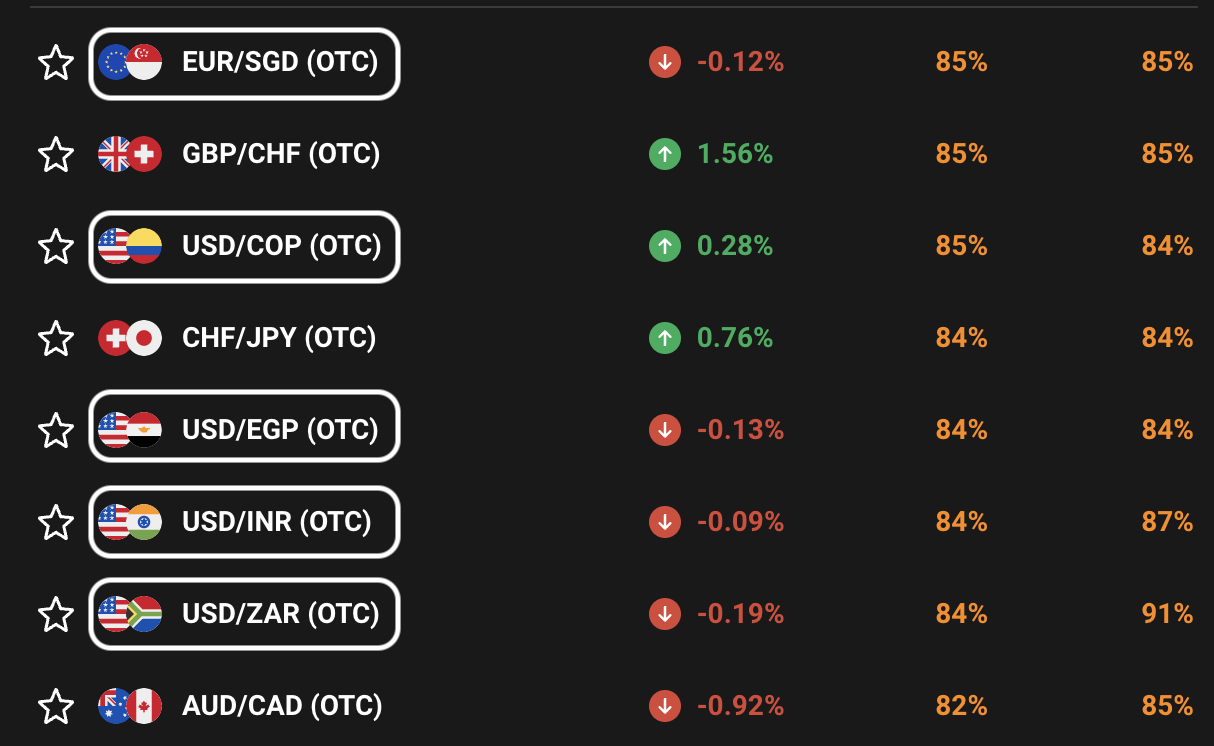1214x746 pixels.
Task: Favorite the EUR/SGD (OTC) pair star
Action: tap(56, 63)
